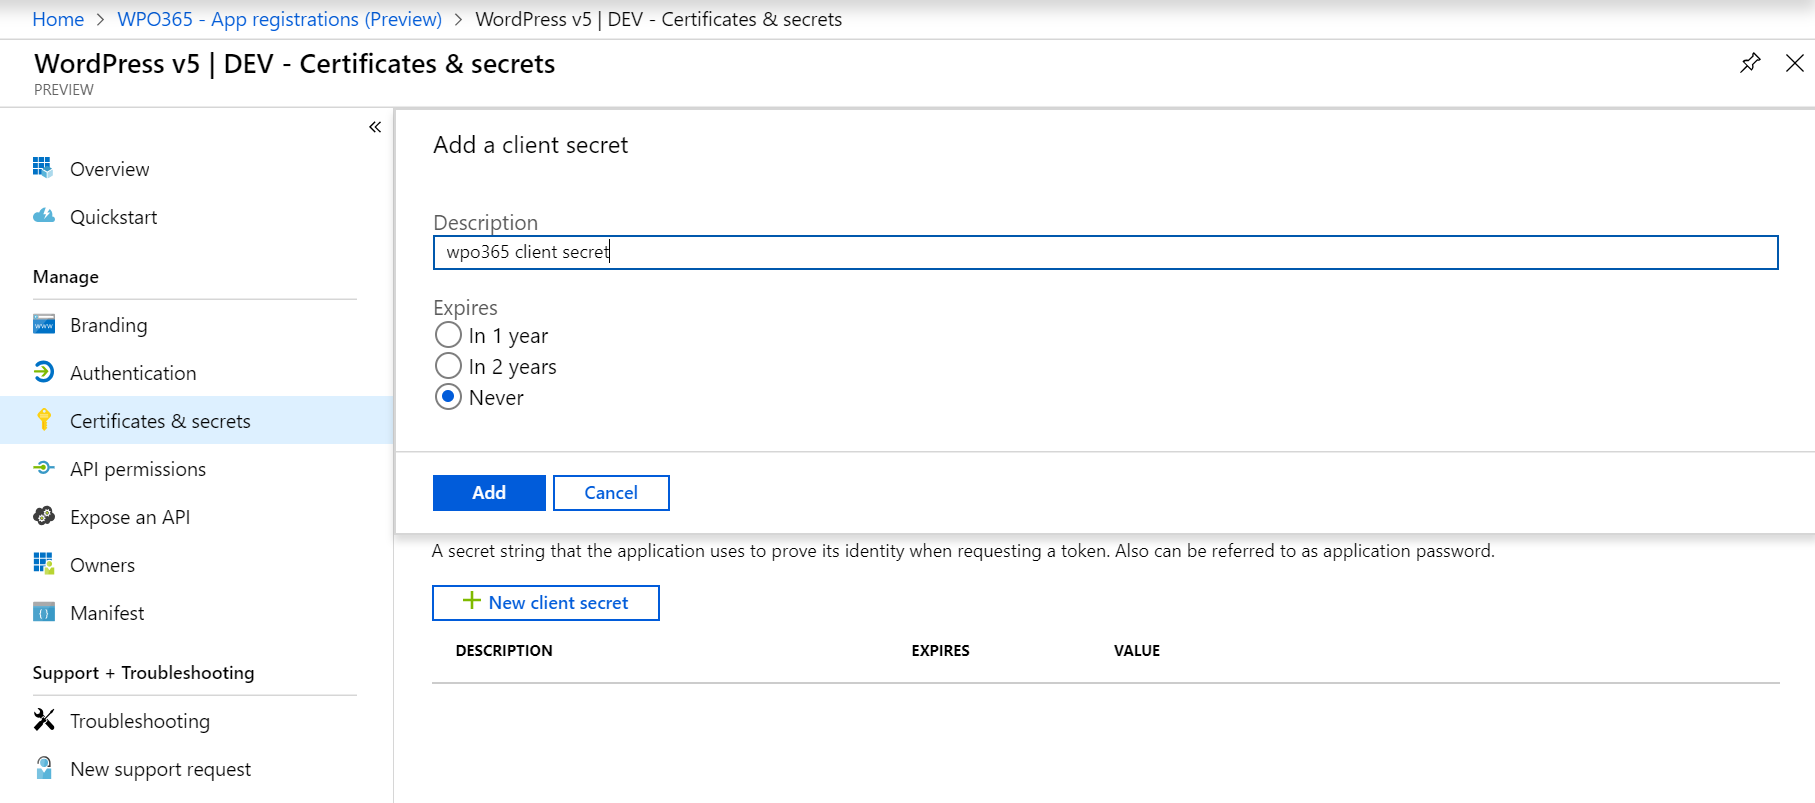Select the In 1 year expiry option
This screenshot has height=803, width=1815.
(448, 334)
